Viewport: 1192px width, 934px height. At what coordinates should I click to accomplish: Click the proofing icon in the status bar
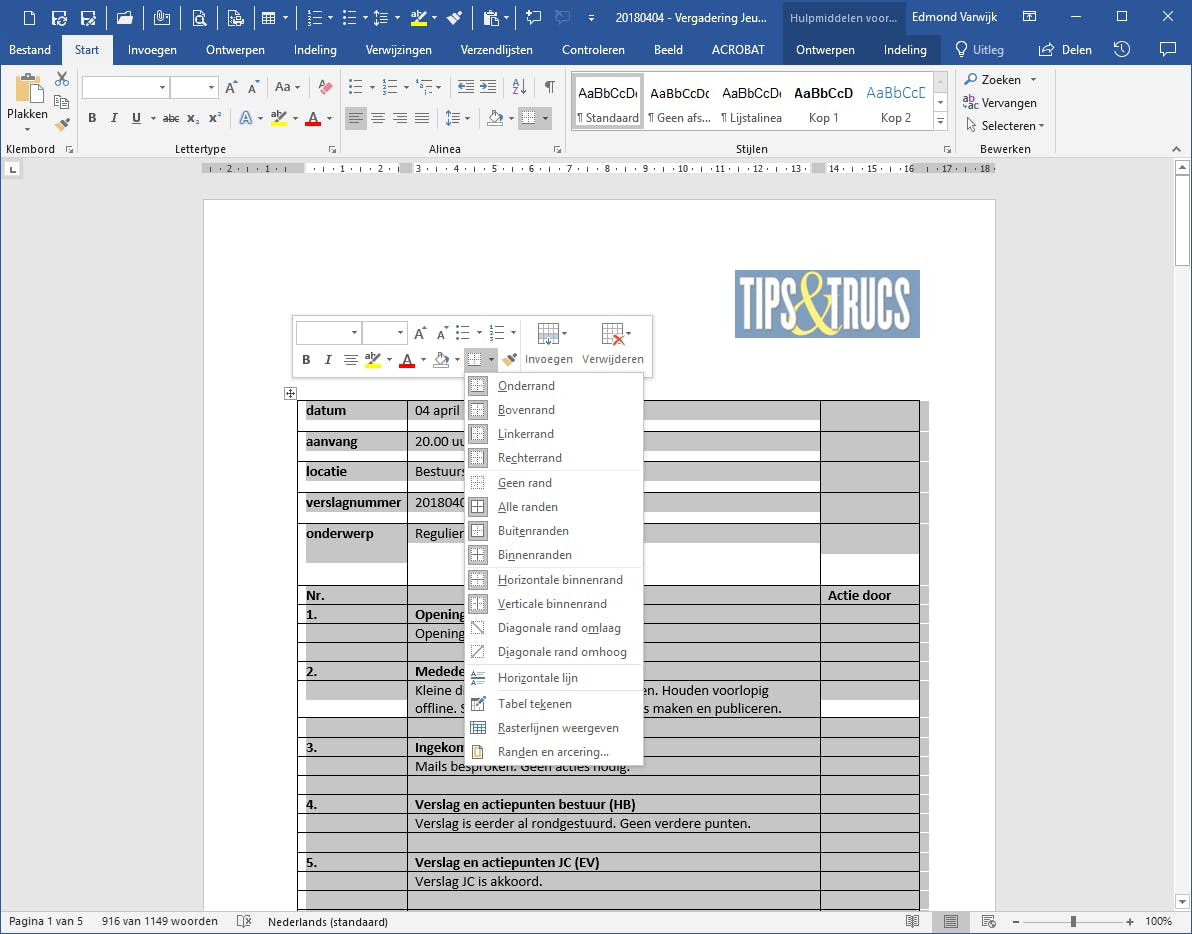[243, 921]
